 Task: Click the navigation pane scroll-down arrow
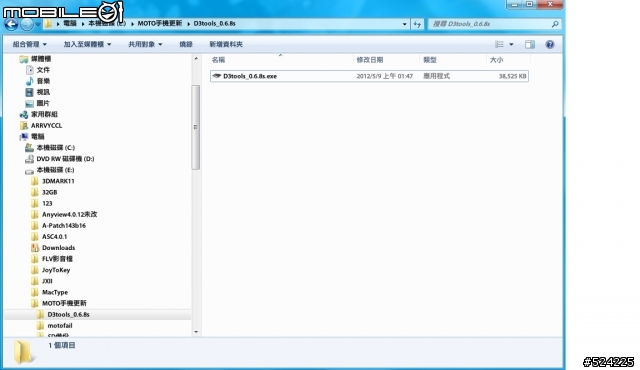click(x=196, y=332)
